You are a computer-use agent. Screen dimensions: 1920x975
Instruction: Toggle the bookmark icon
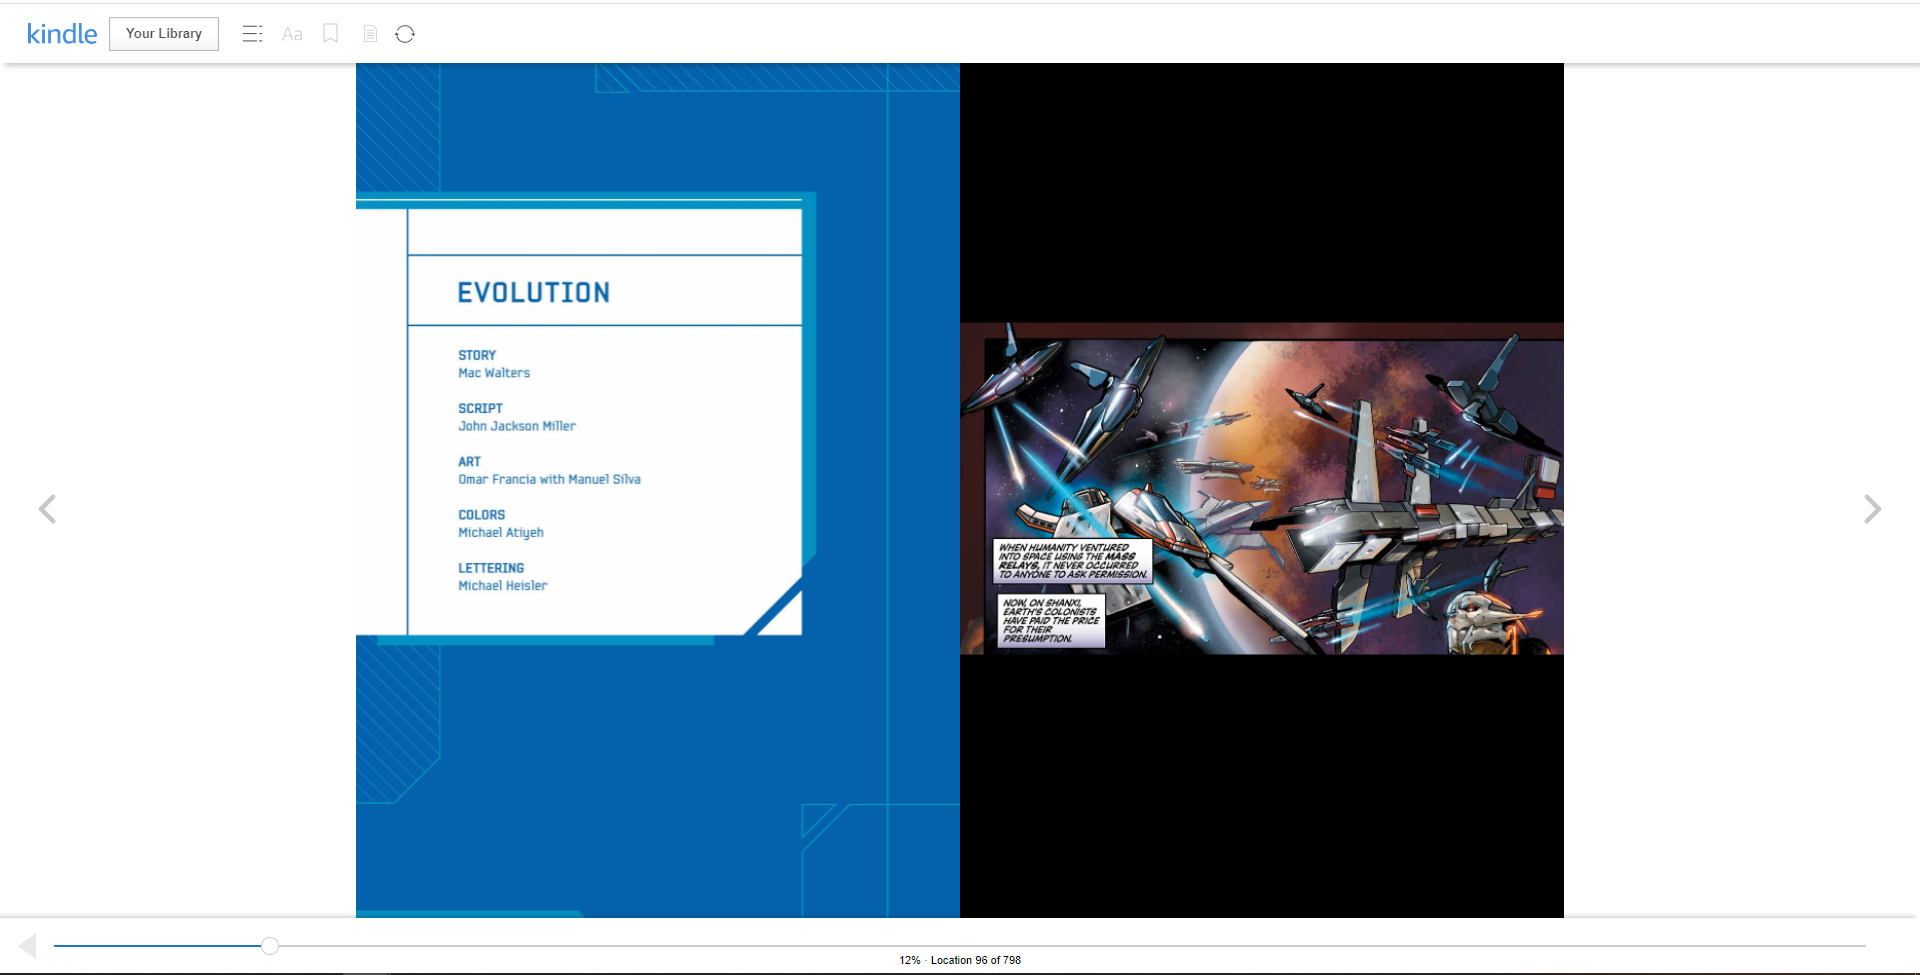click(331, 34)
